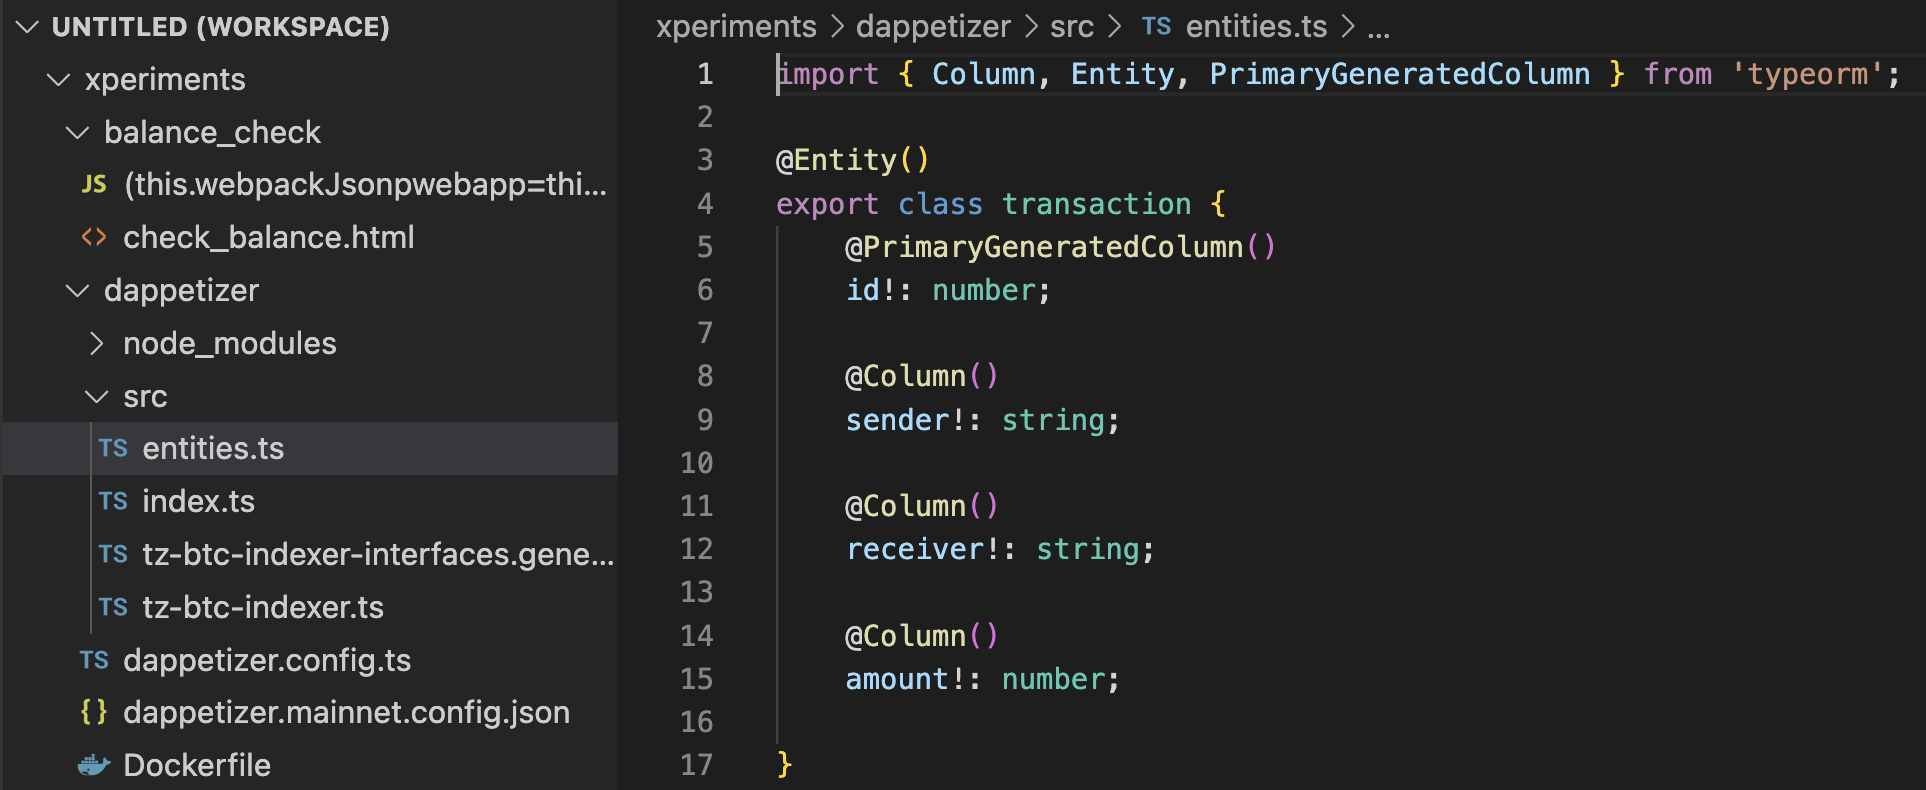The height and width of the screenshot is (790, 1926).
Task: Click the TS icon beside index.ts
Action: tap(113, 502)
